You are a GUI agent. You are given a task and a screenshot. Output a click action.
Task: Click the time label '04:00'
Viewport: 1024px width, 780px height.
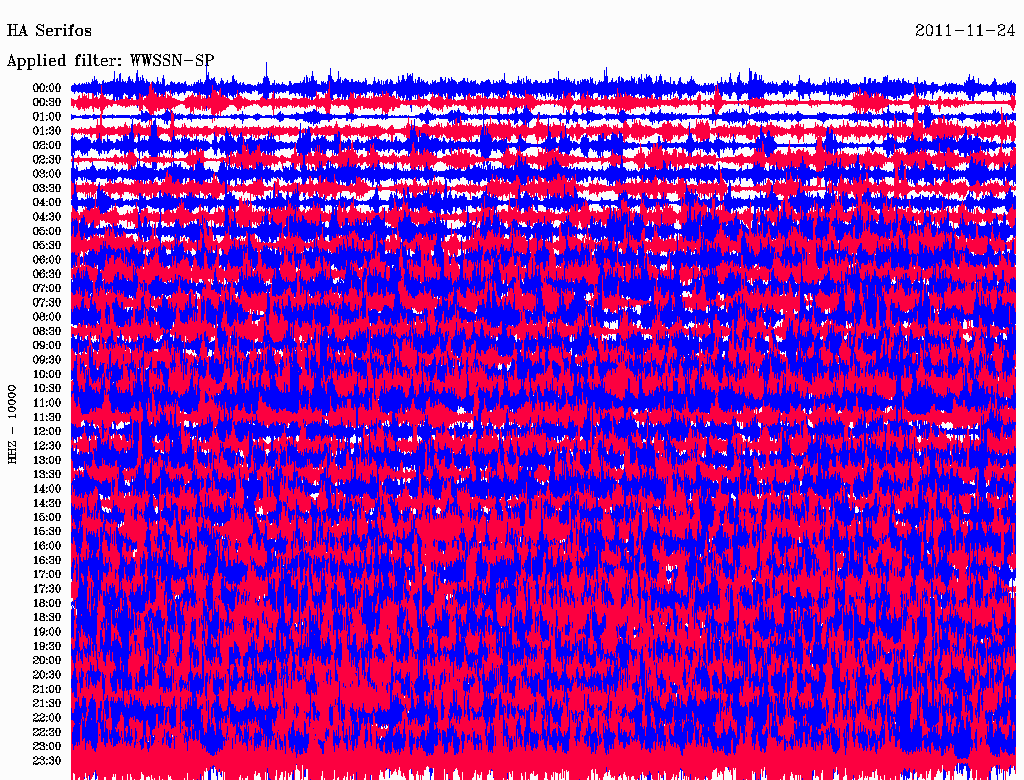point(47,203)
